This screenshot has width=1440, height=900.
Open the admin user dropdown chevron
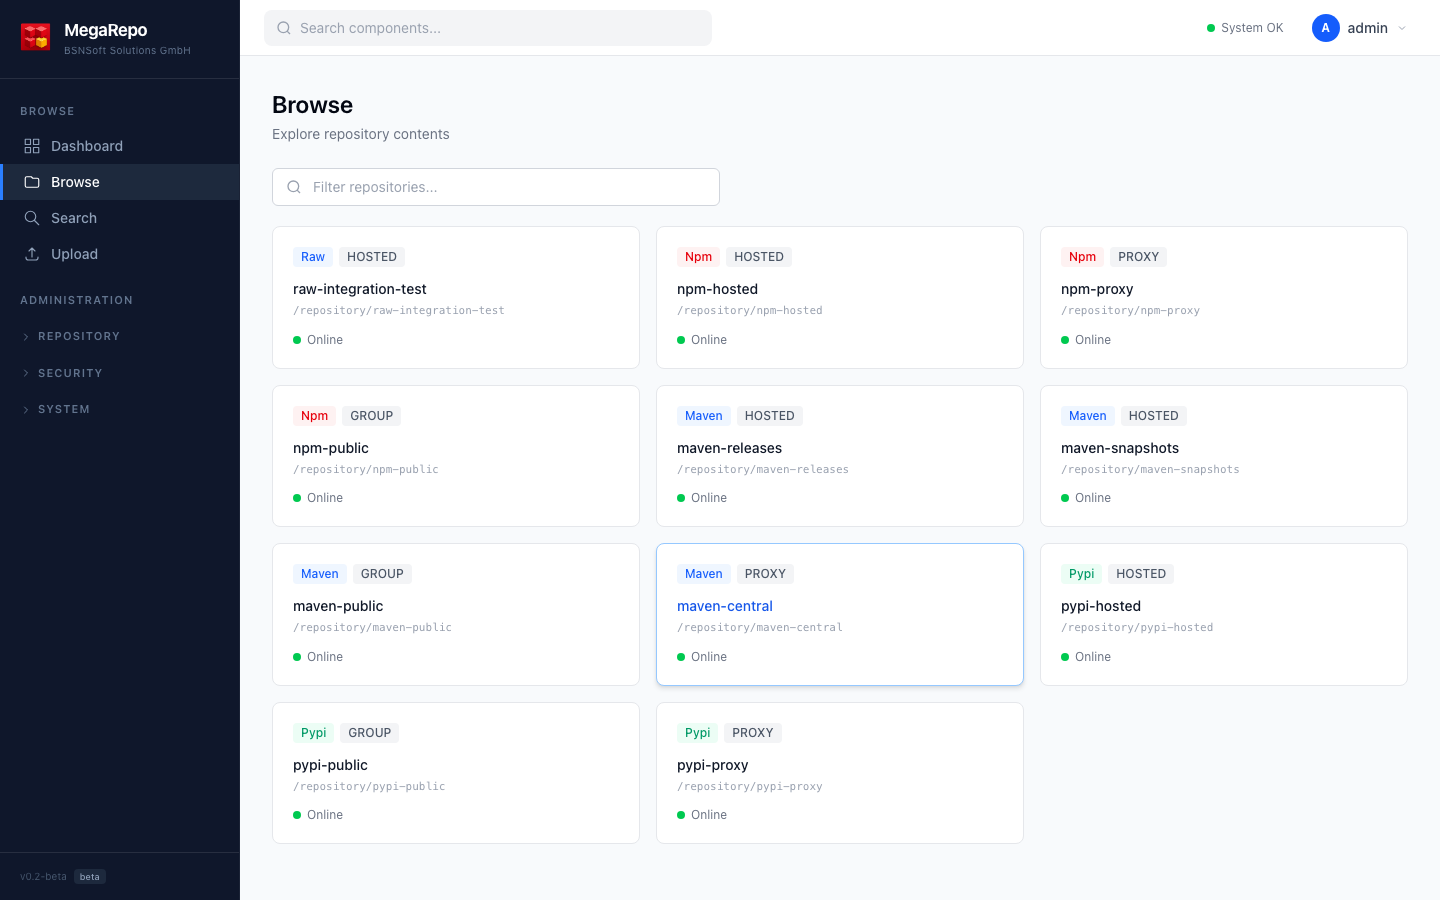point(1402,28)
